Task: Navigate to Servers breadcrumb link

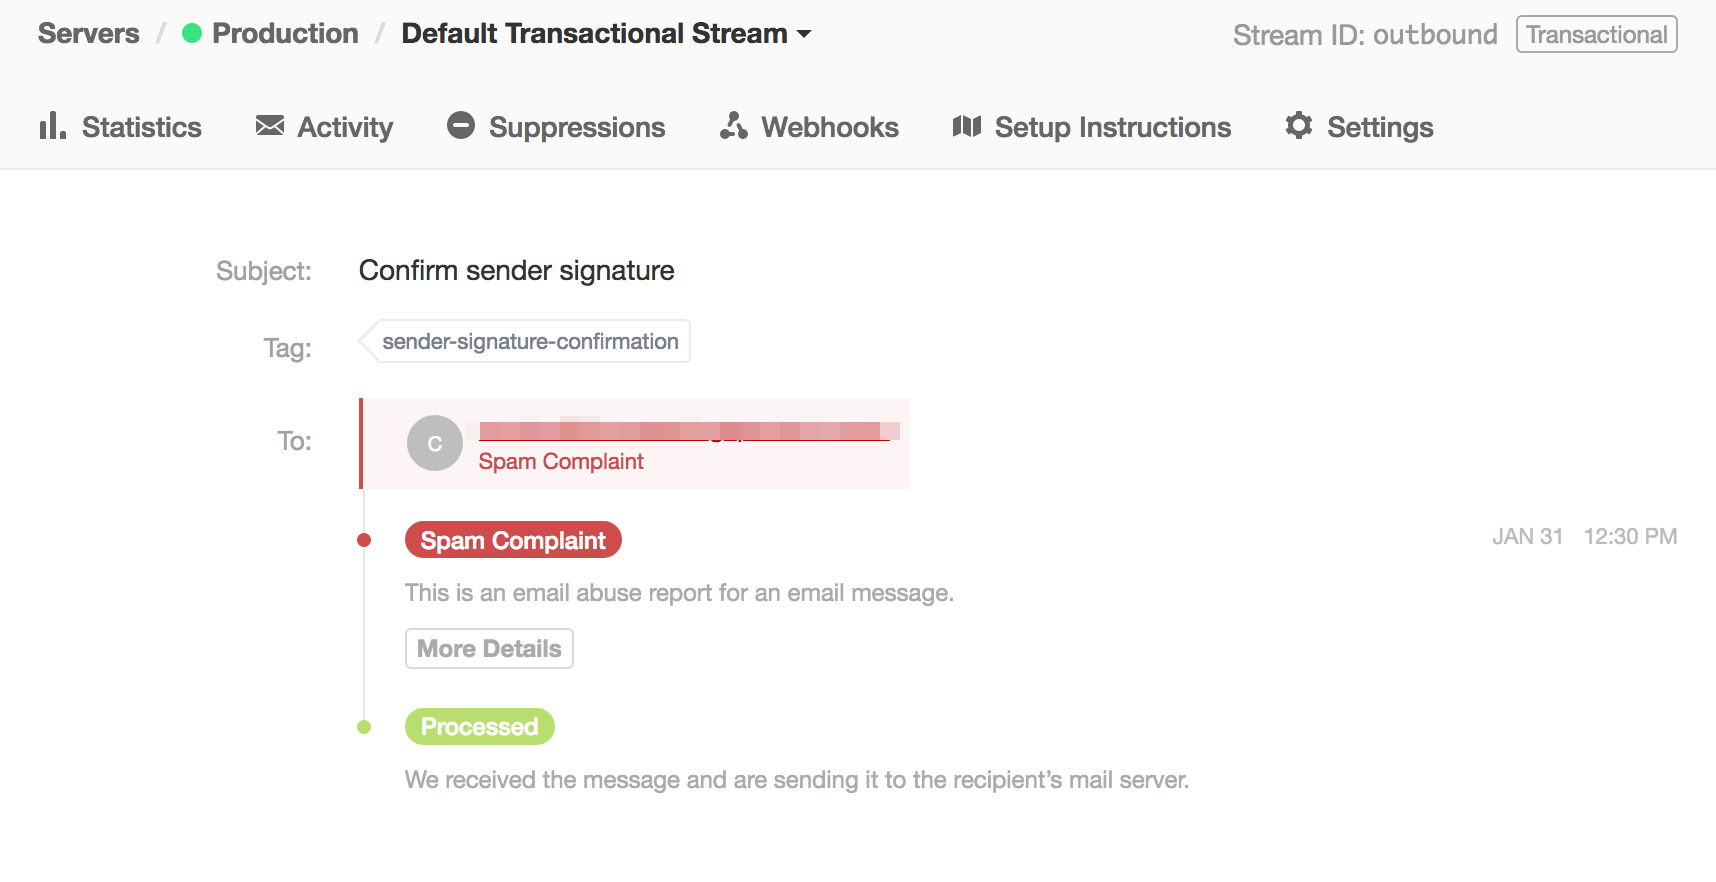Action: (x=88, y=34)
